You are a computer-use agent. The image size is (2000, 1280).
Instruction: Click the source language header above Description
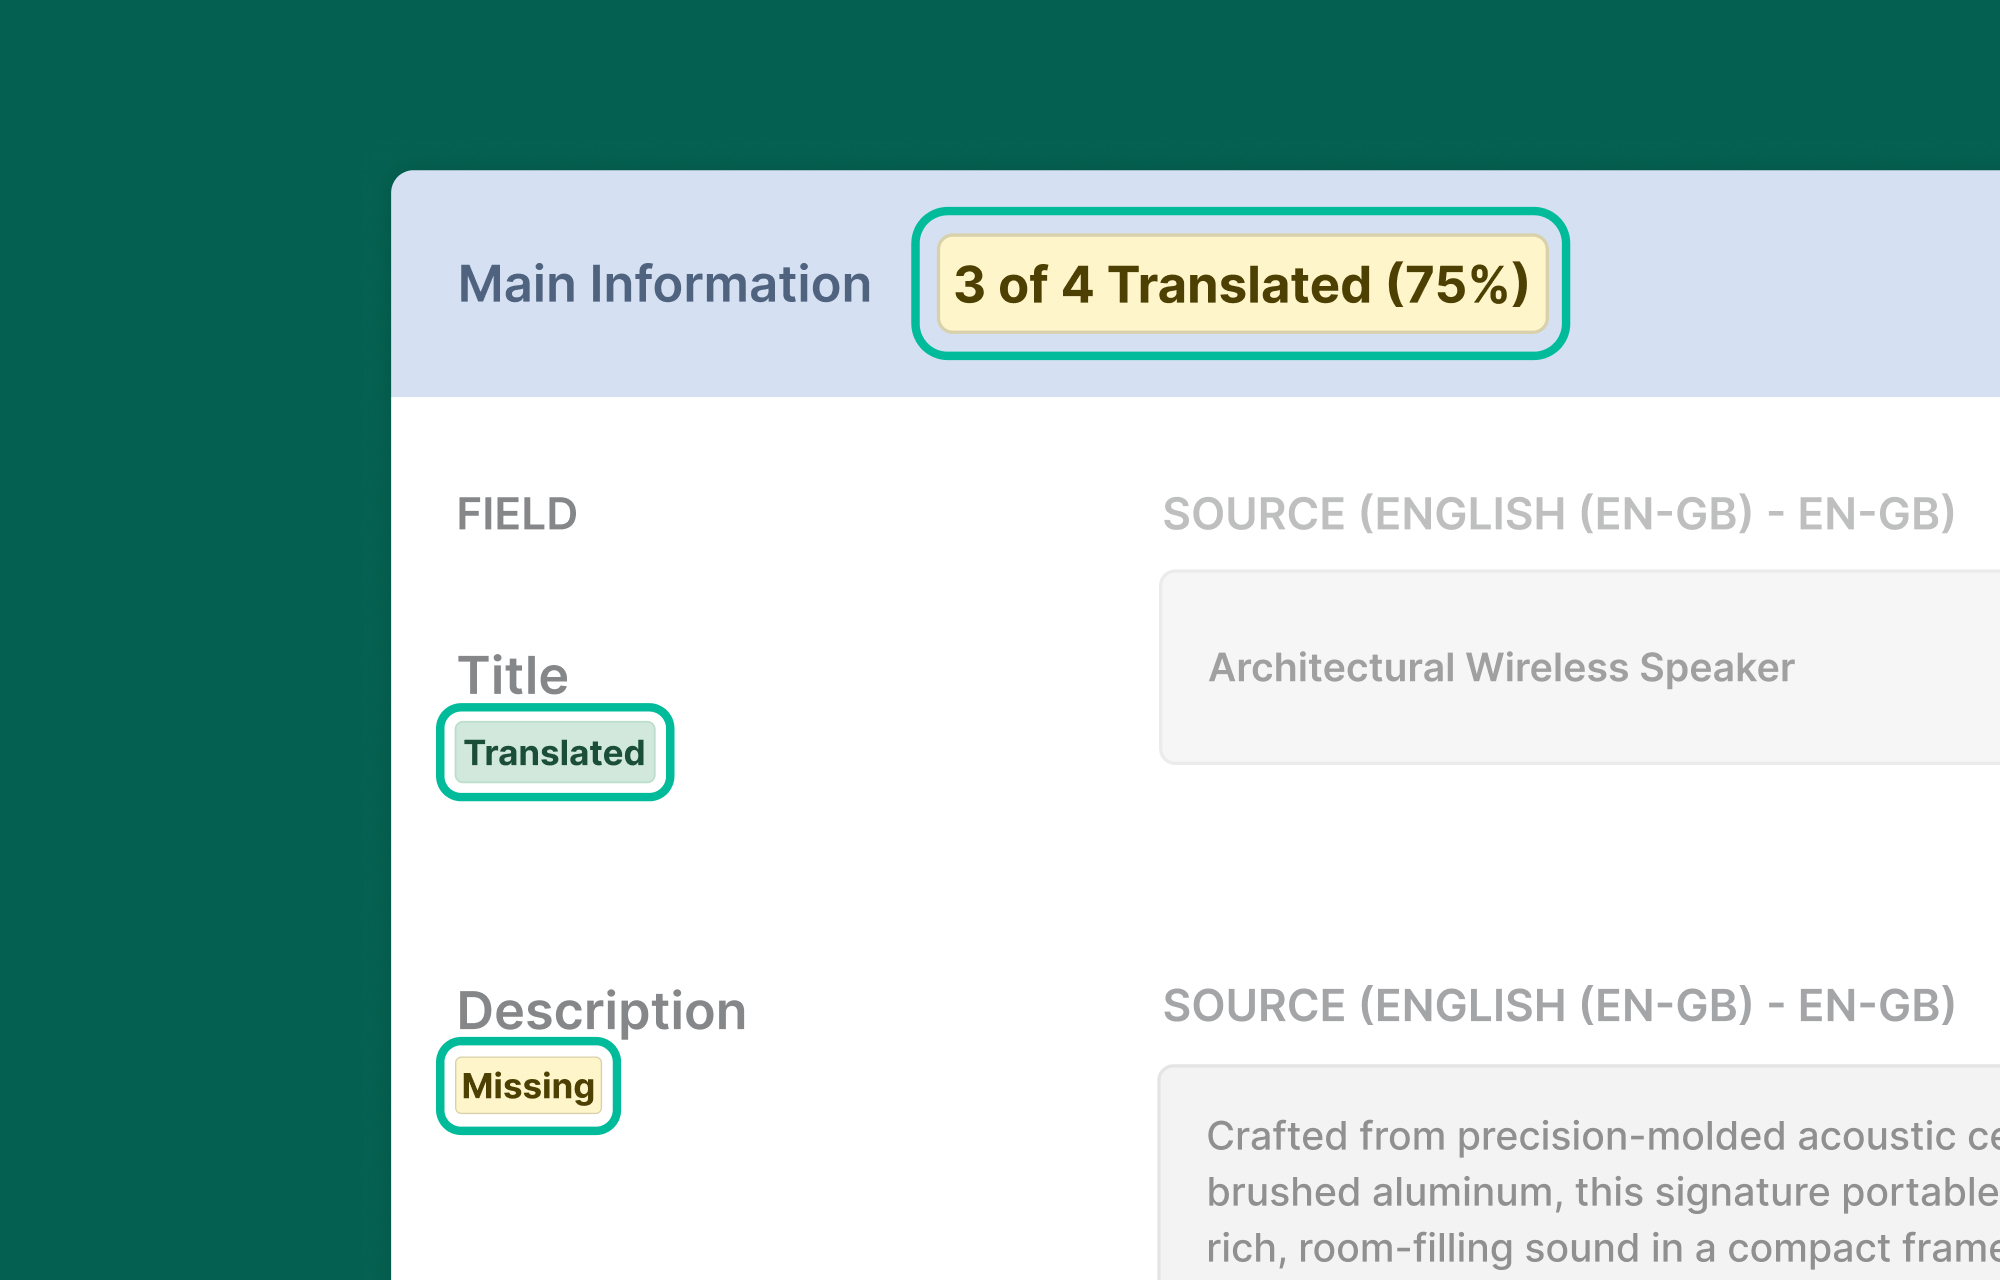click(1559, 1006)
